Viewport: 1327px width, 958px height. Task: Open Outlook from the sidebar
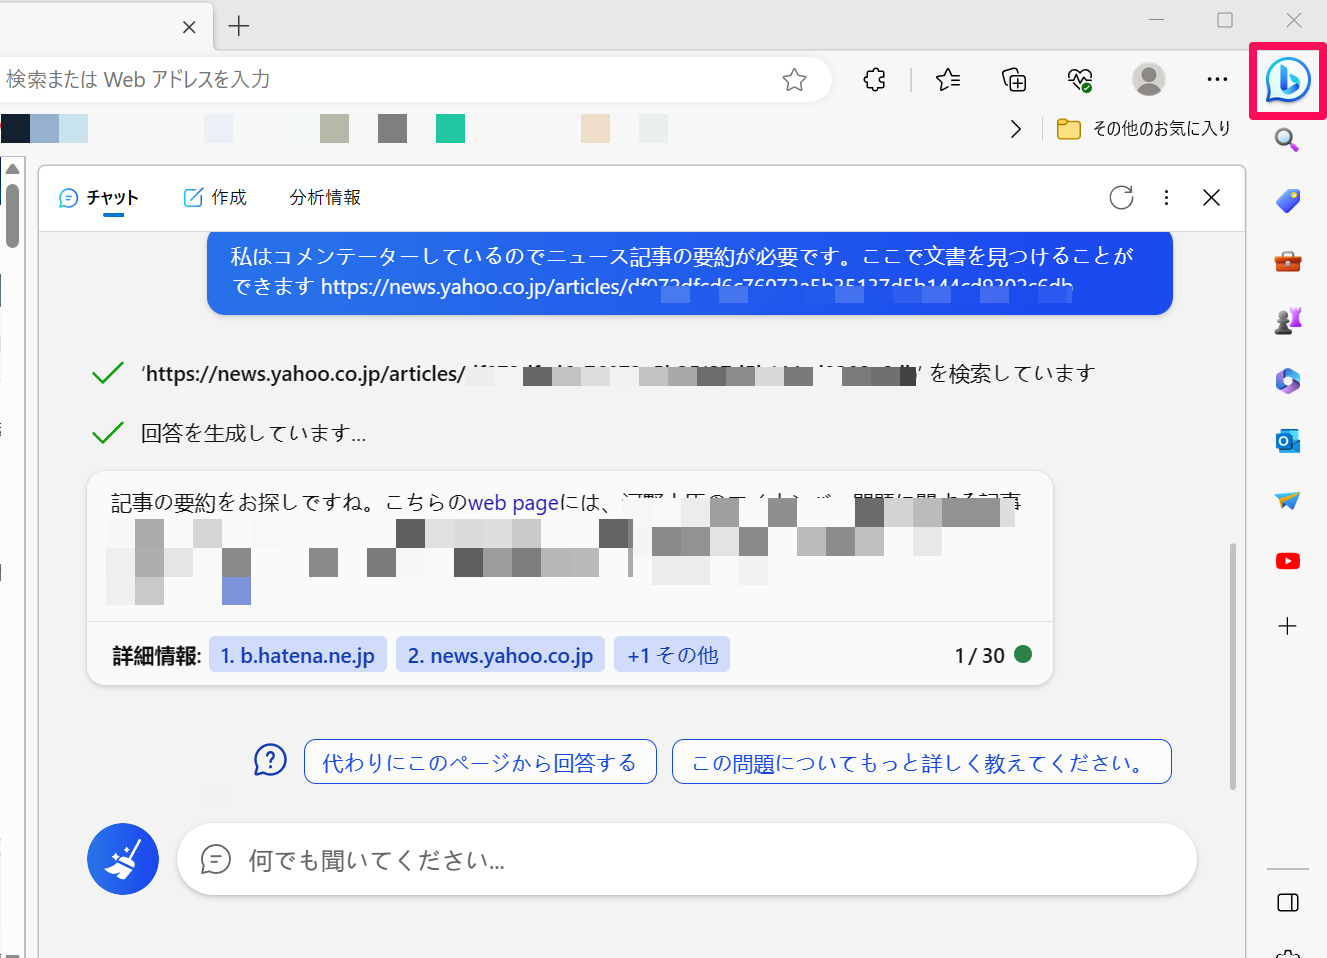(x=1287, y=440)
